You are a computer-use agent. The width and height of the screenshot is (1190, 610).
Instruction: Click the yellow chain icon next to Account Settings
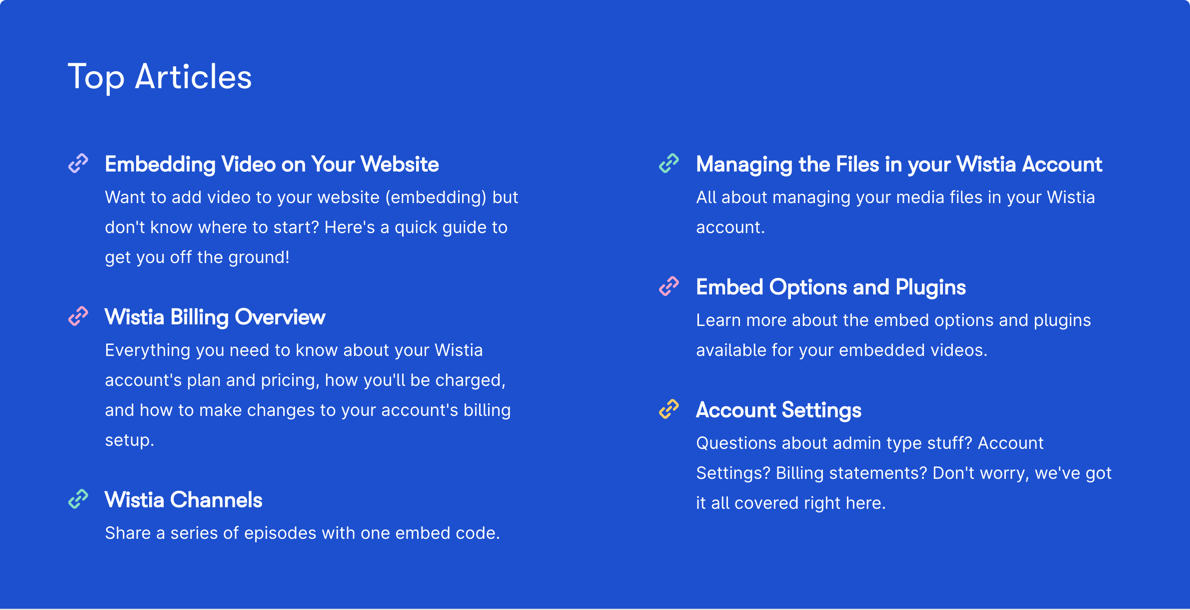(669, 410)
